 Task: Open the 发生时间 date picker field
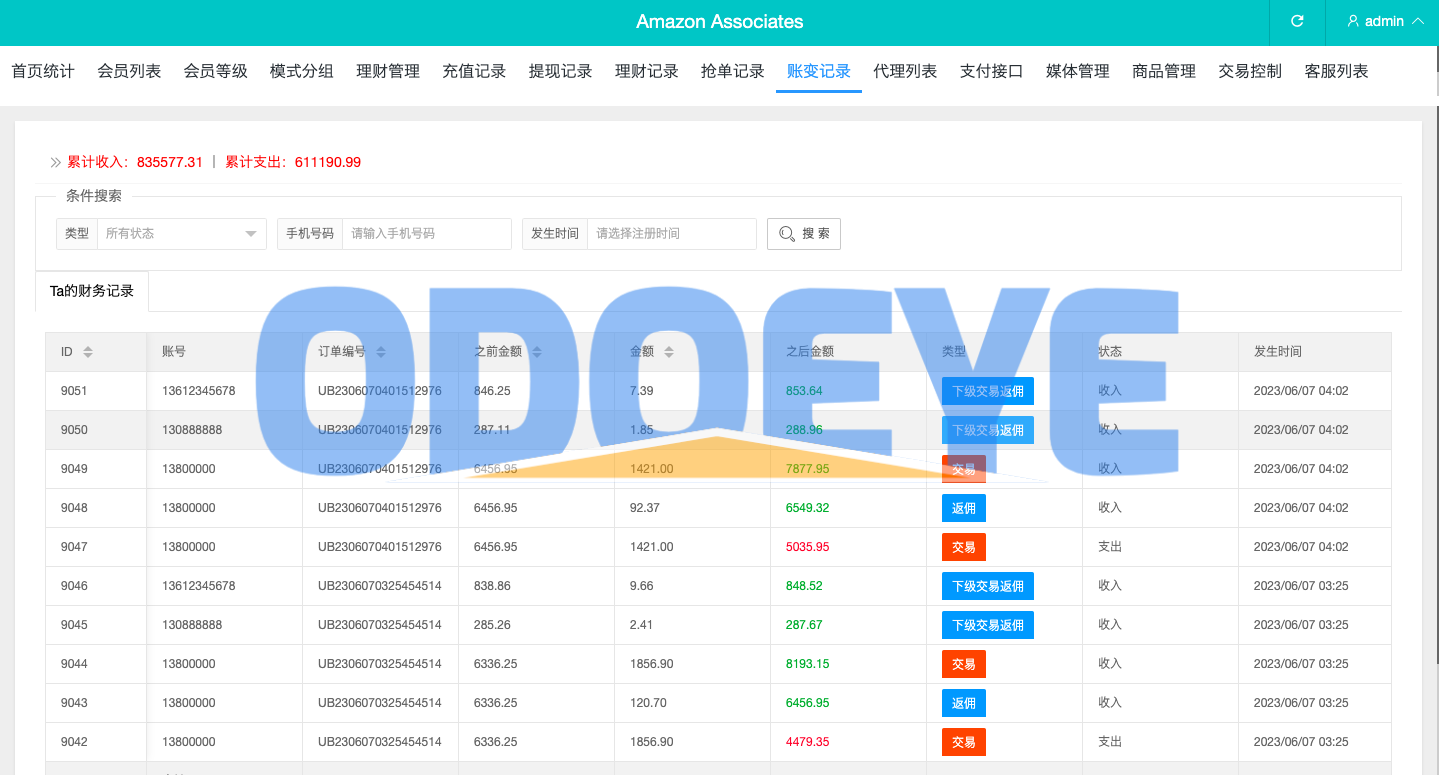(x=670, y=233)
